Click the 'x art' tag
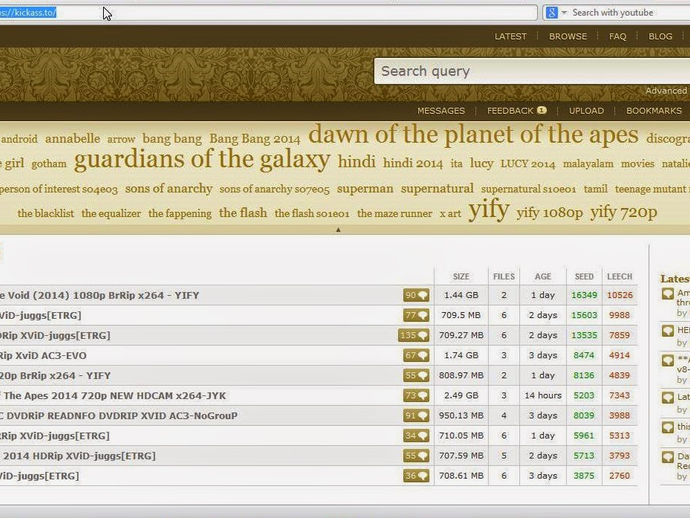The height and width of the screenshot is (518, 690). [450, 214]
